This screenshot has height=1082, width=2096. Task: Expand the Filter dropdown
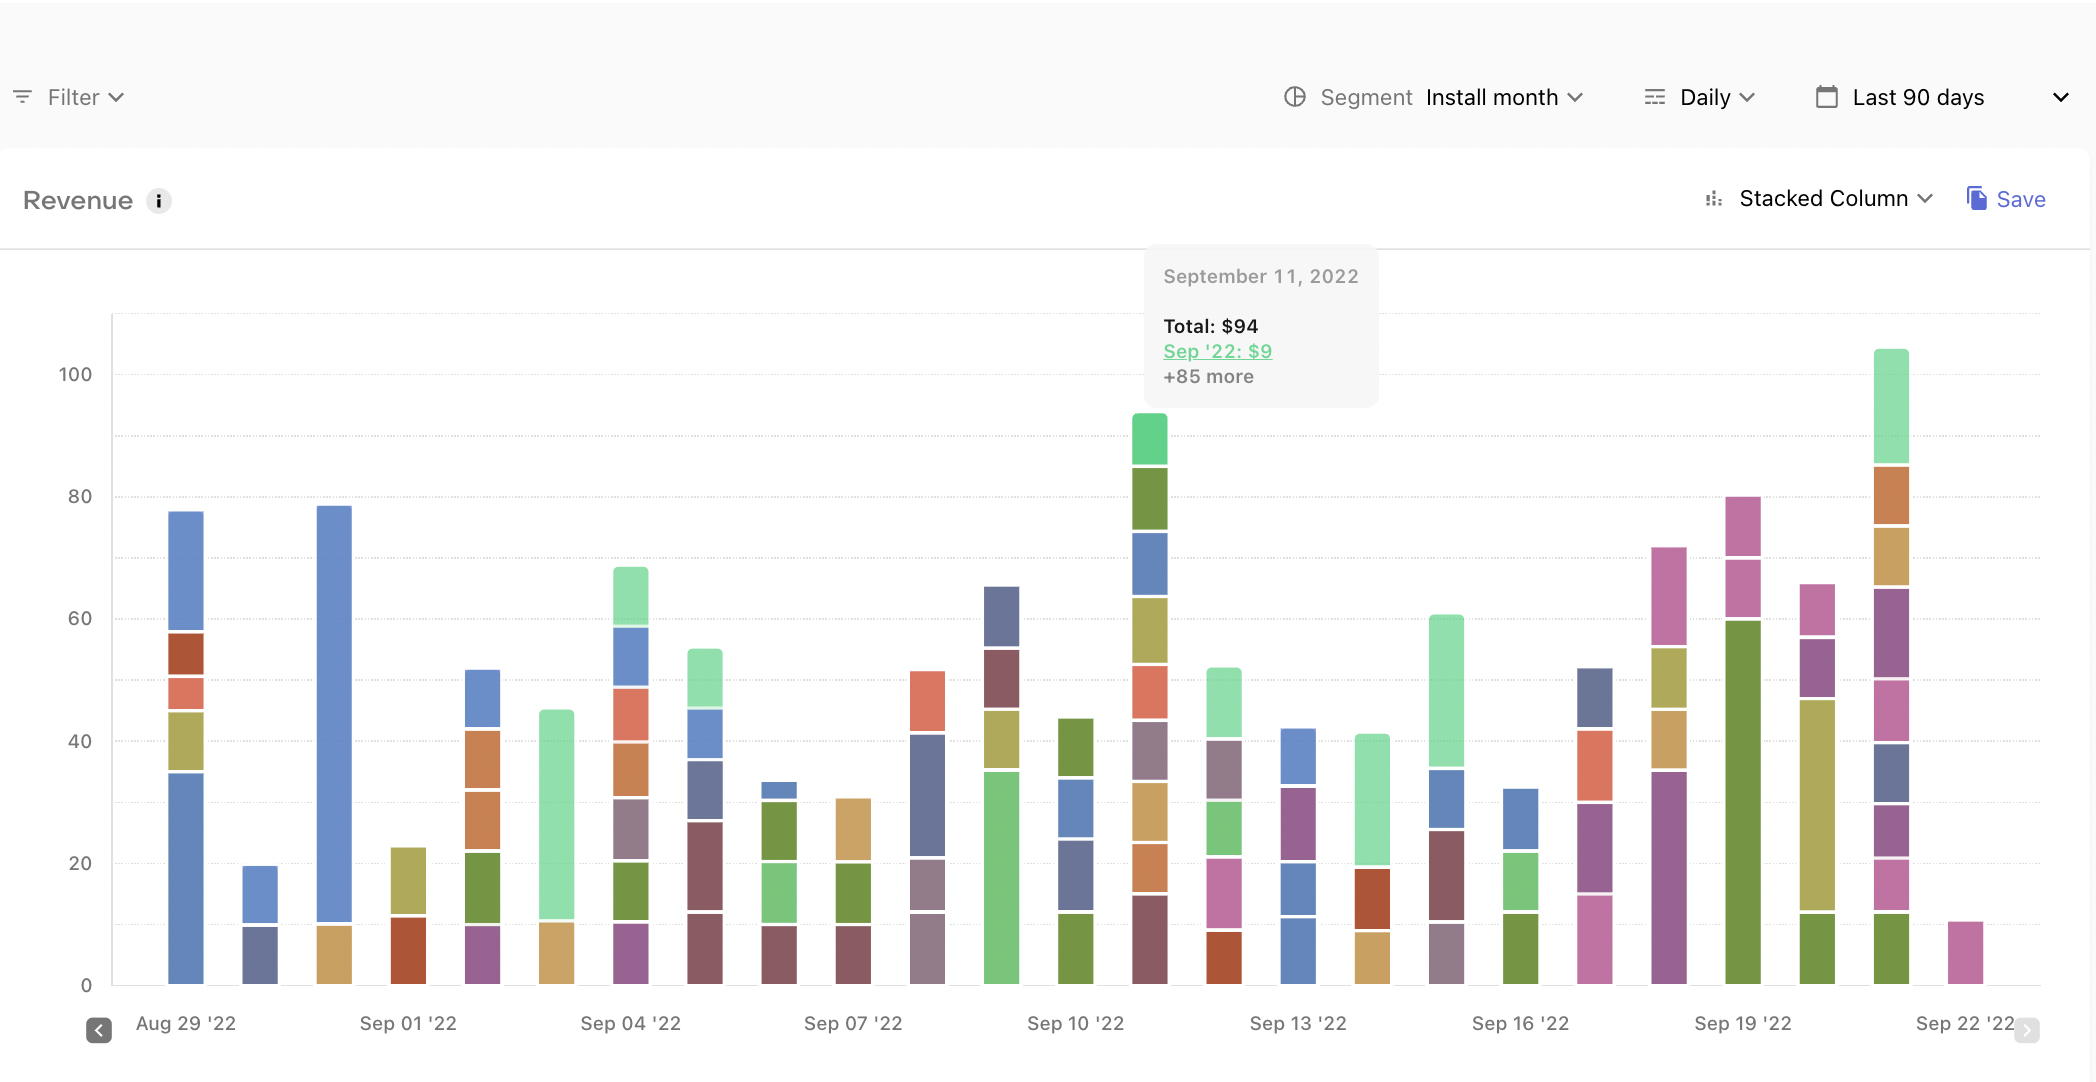point(85,97)
